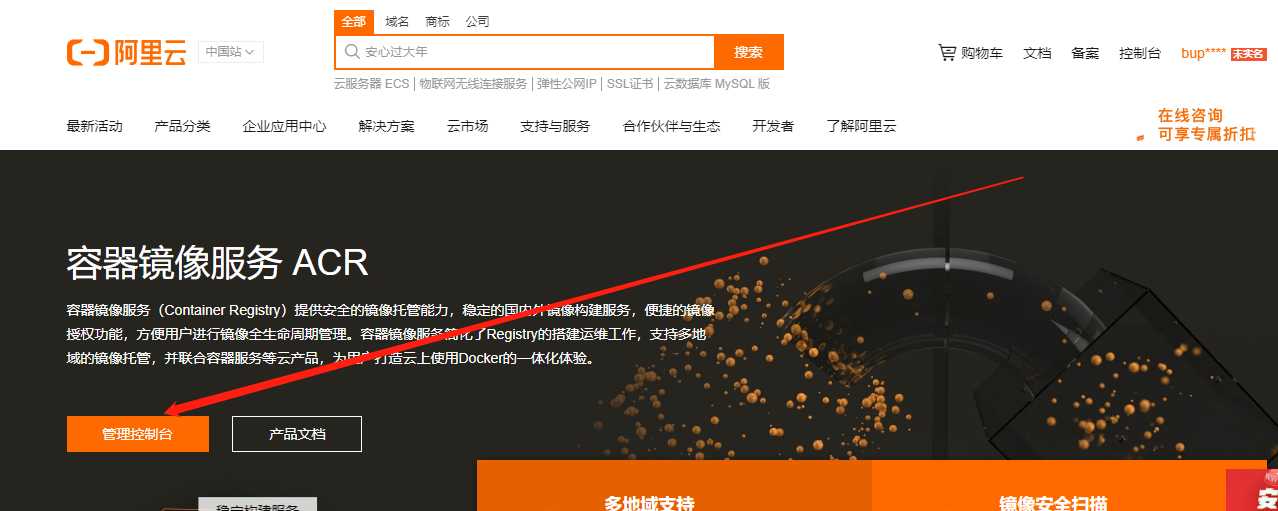This screenshot has height=511, width=1278.
Task: Click the 容器镜像服务 ACR heading
Action: coord(217,263)
